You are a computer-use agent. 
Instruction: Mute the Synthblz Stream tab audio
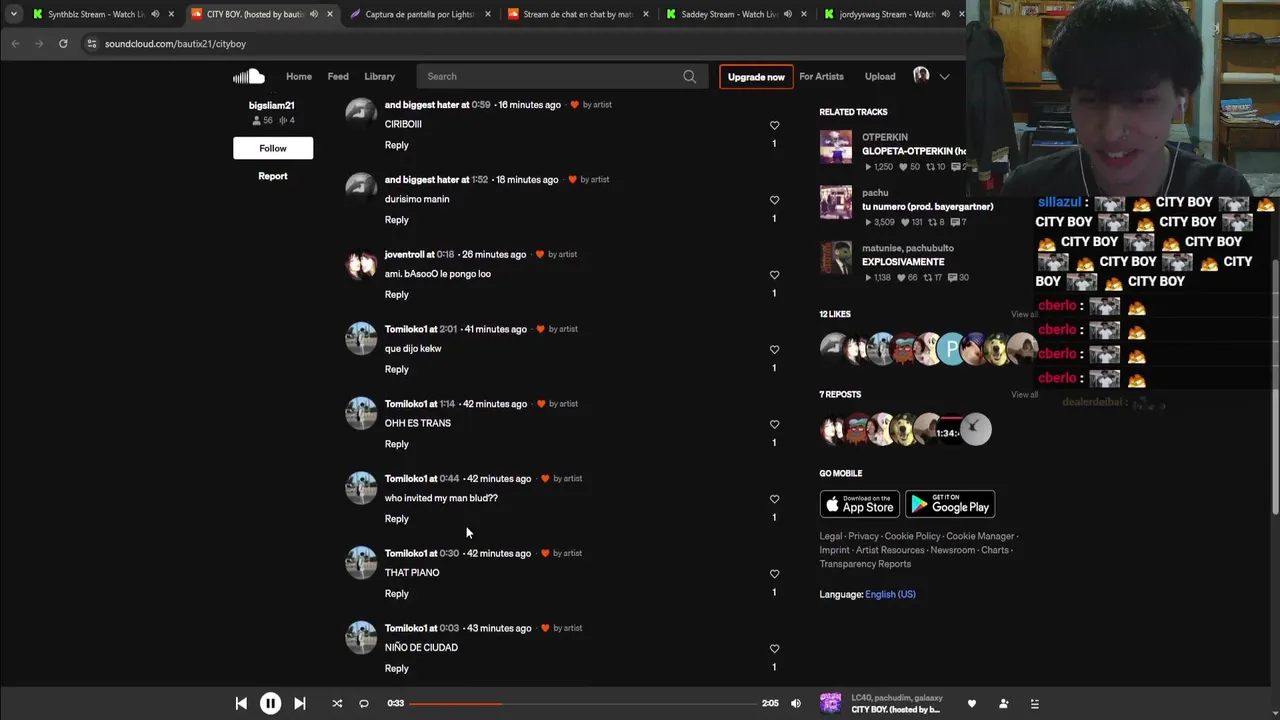click(x=155, y=14)
